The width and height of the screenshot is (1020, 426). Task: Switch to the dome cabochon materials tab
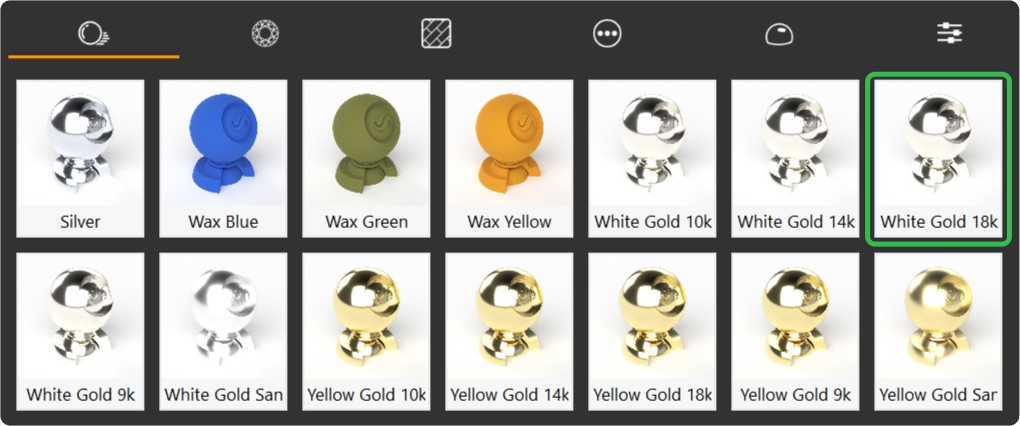(x=779, y=34)
